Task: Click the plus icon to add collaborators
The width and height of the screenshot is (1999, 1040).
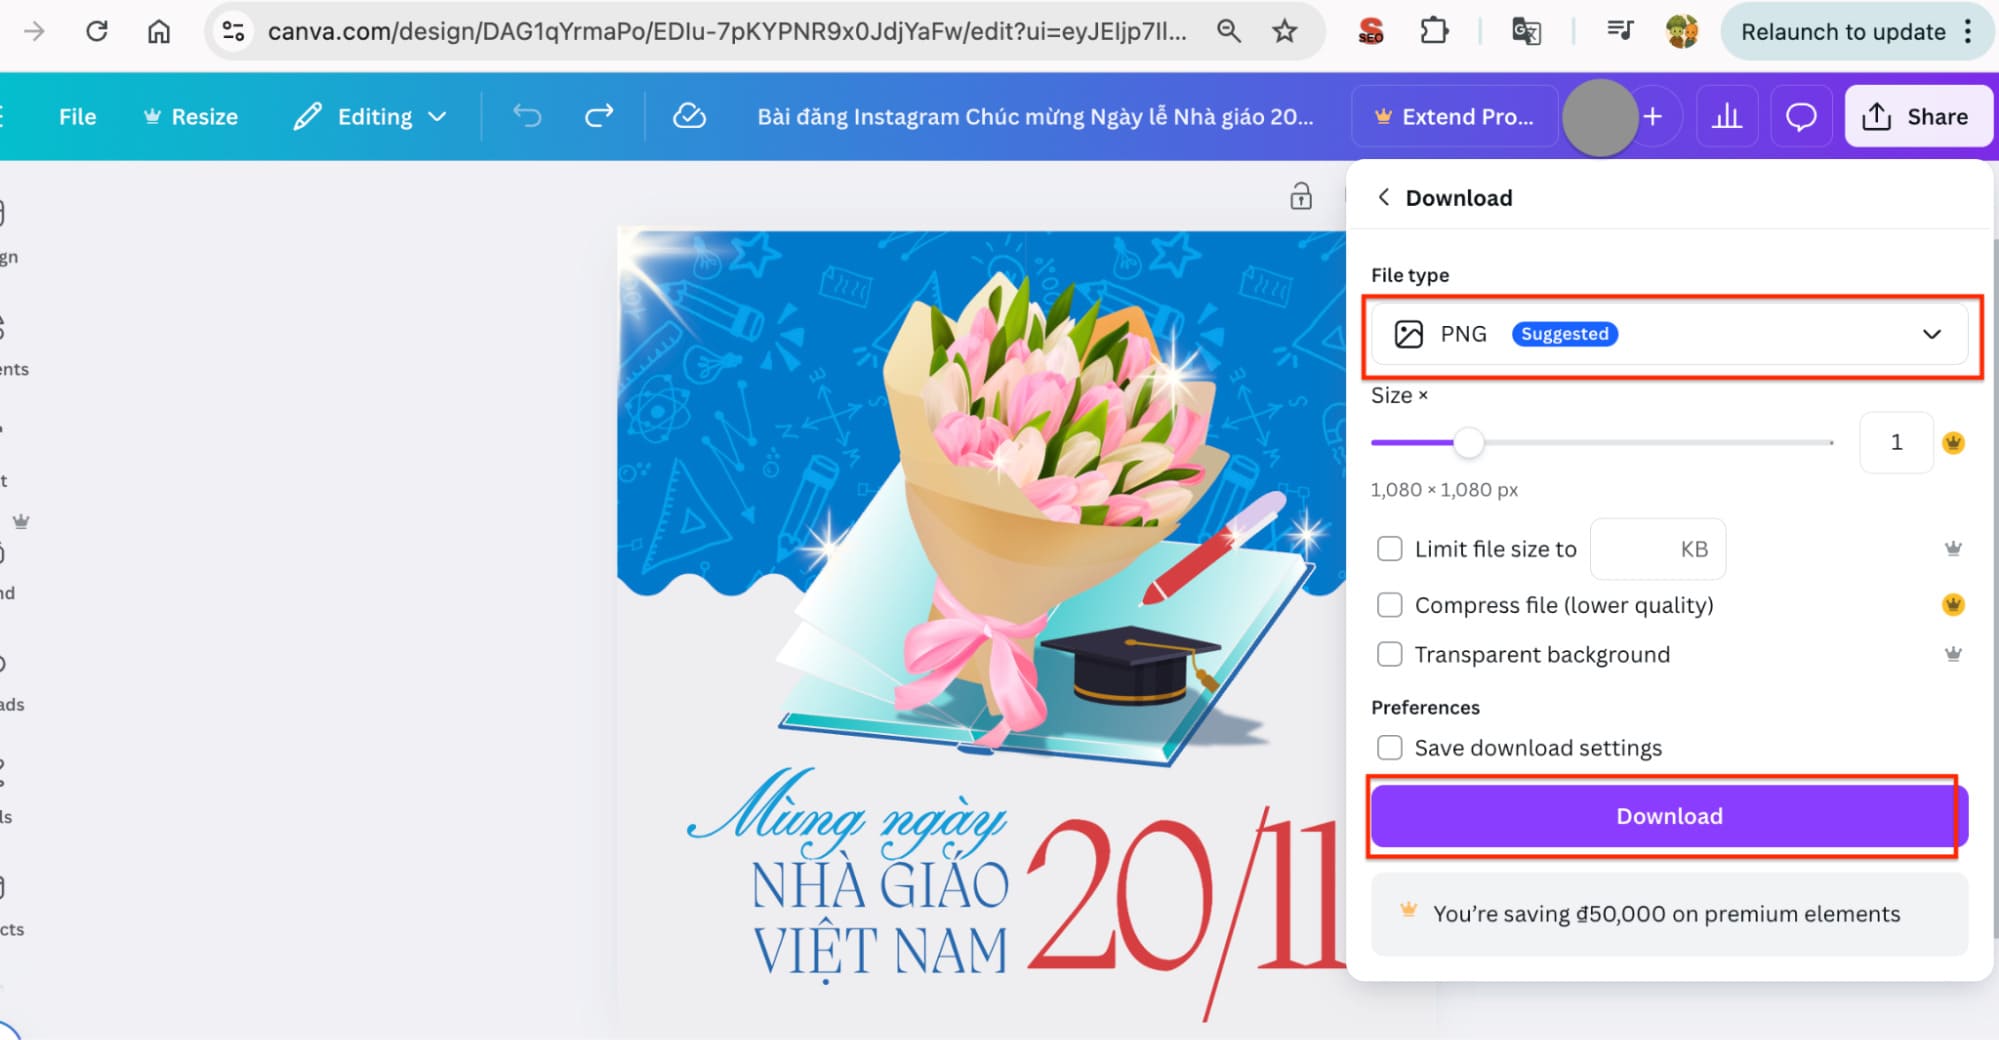Action: pyautogui.click(x=1653, y=117)
